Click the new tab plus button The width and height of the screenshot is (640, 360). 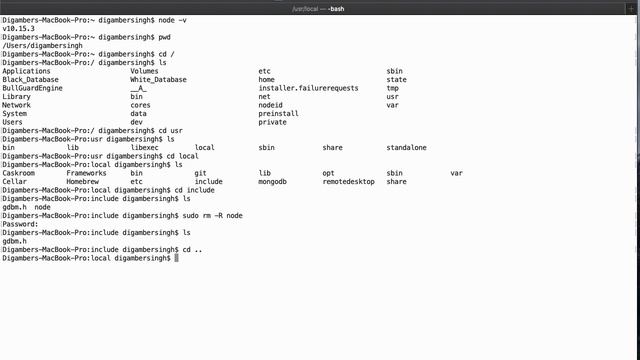(x=631, y=9)
